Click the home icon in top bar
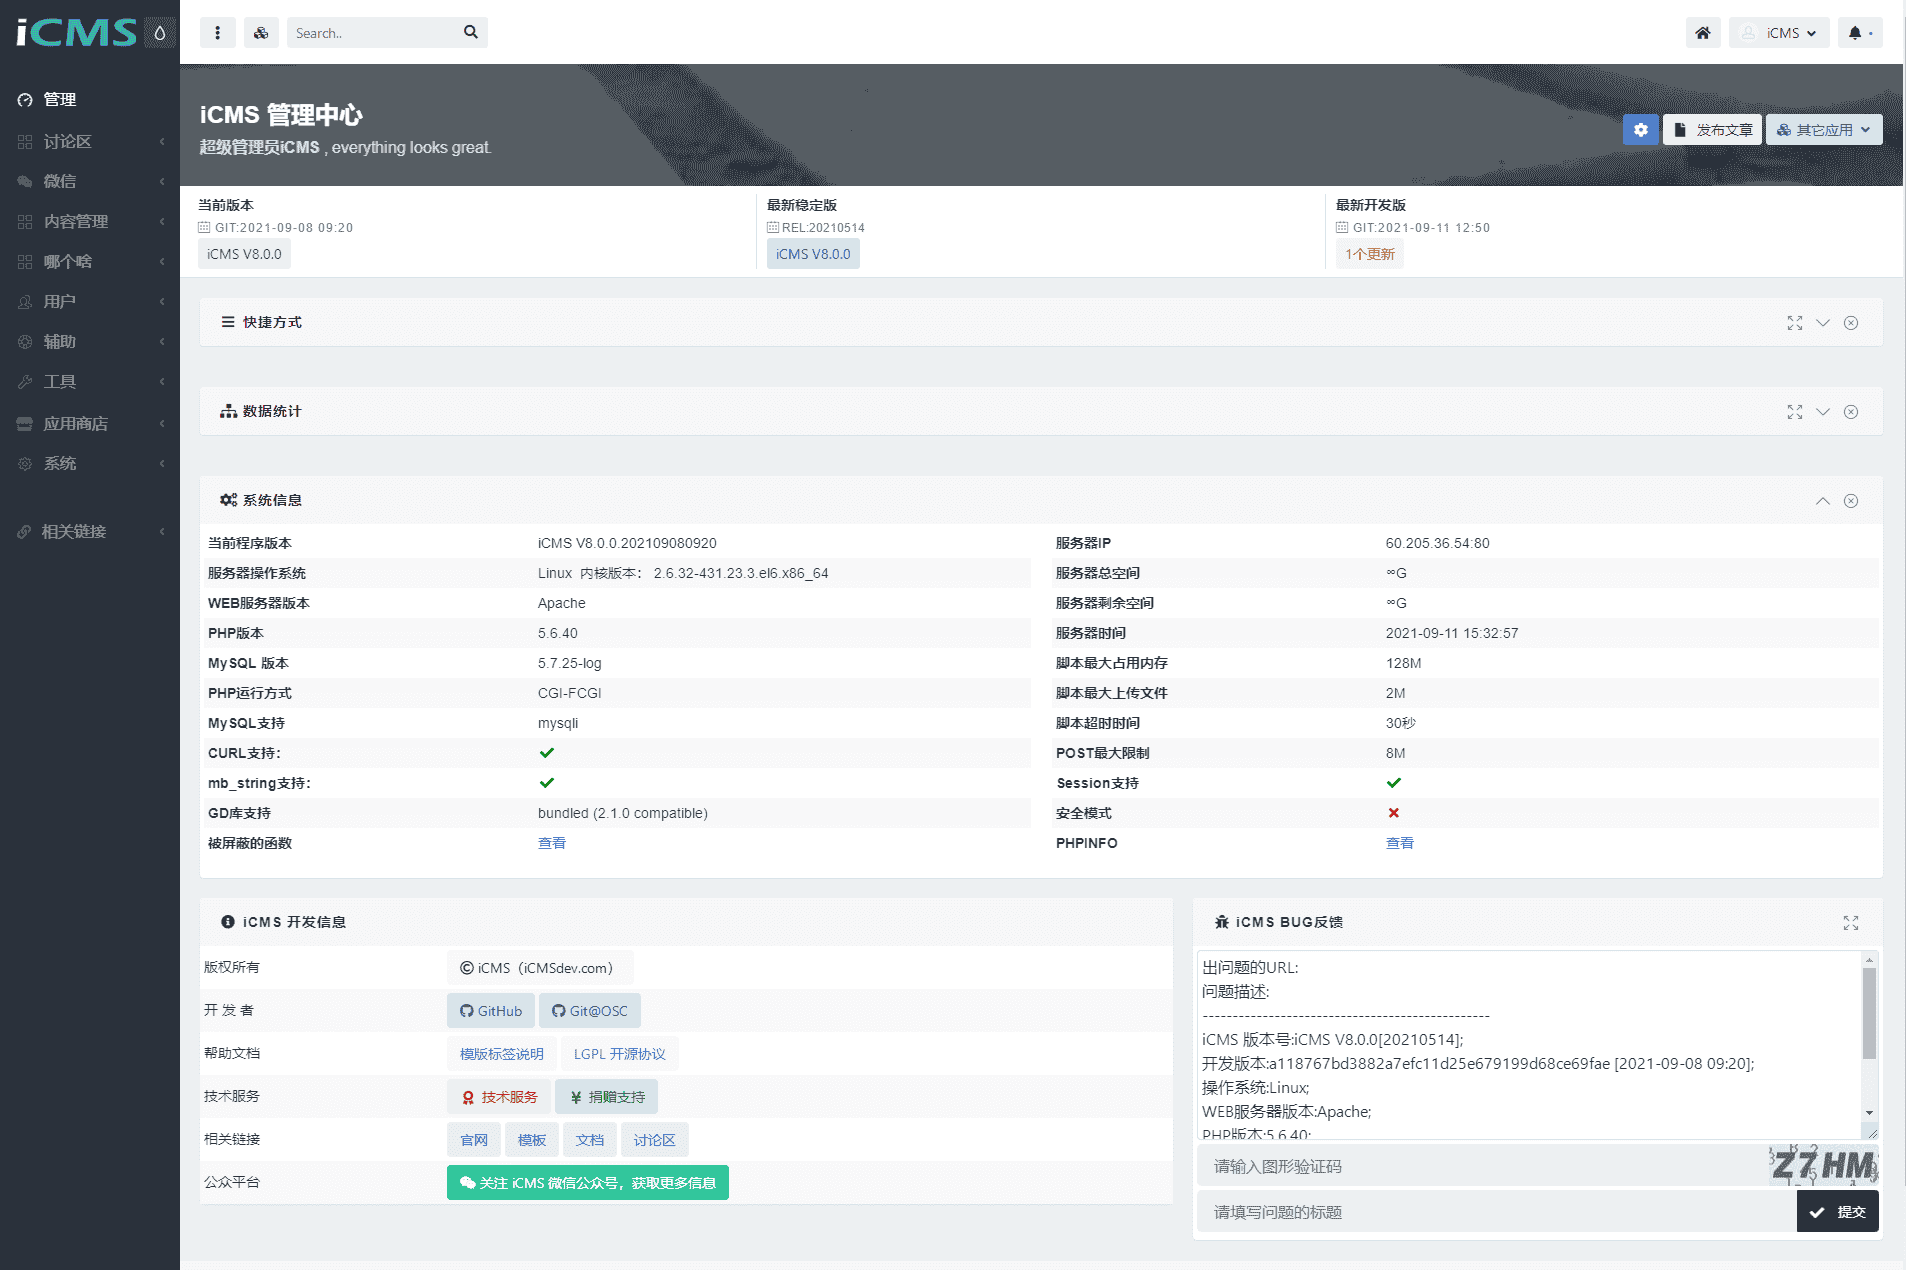Screen dimensions: 1906x1270 point(1702,33)
